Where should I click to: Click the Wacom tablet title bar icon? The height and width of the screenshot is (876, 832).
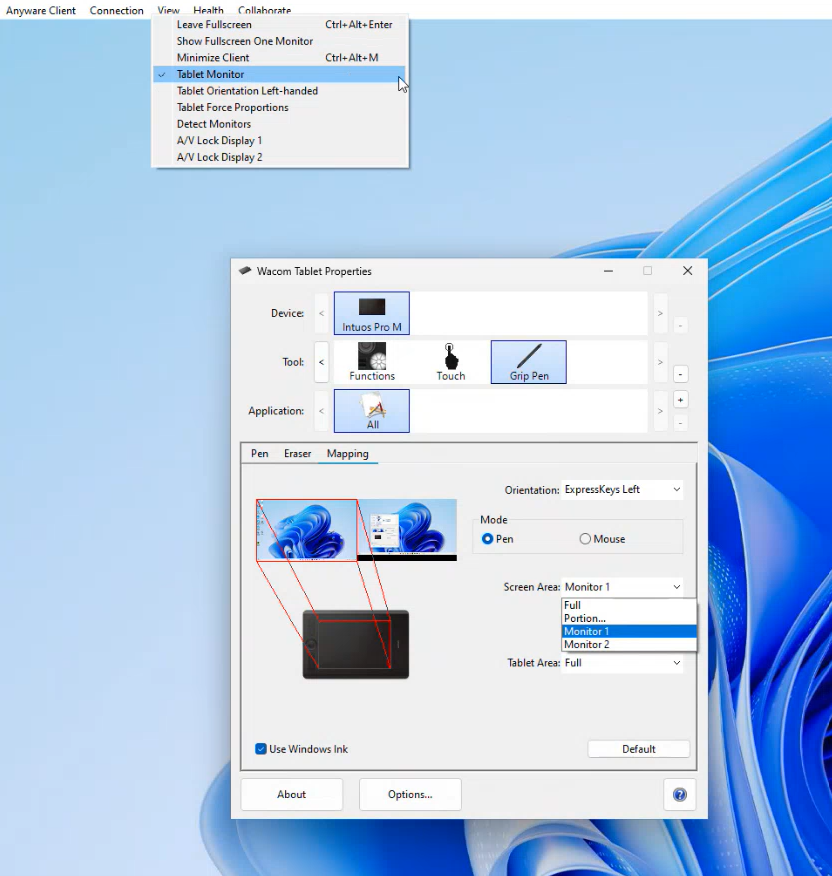[245, 271]
